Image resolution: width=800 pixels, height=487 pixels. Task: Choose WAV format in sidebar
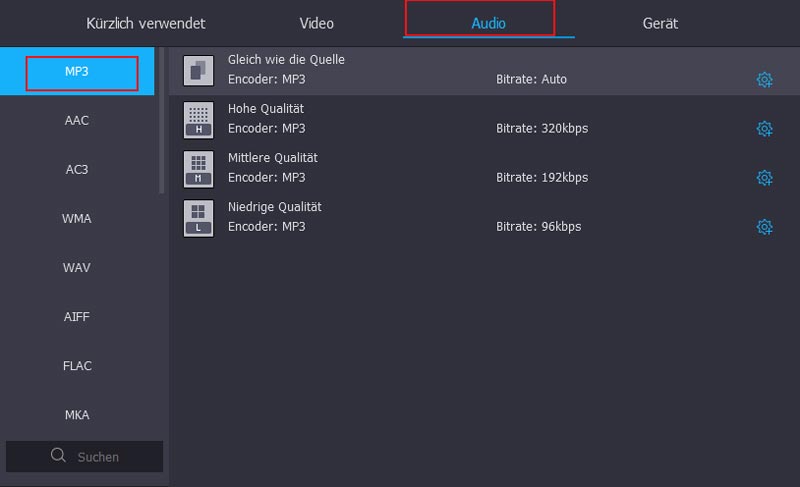pos(77,268)
